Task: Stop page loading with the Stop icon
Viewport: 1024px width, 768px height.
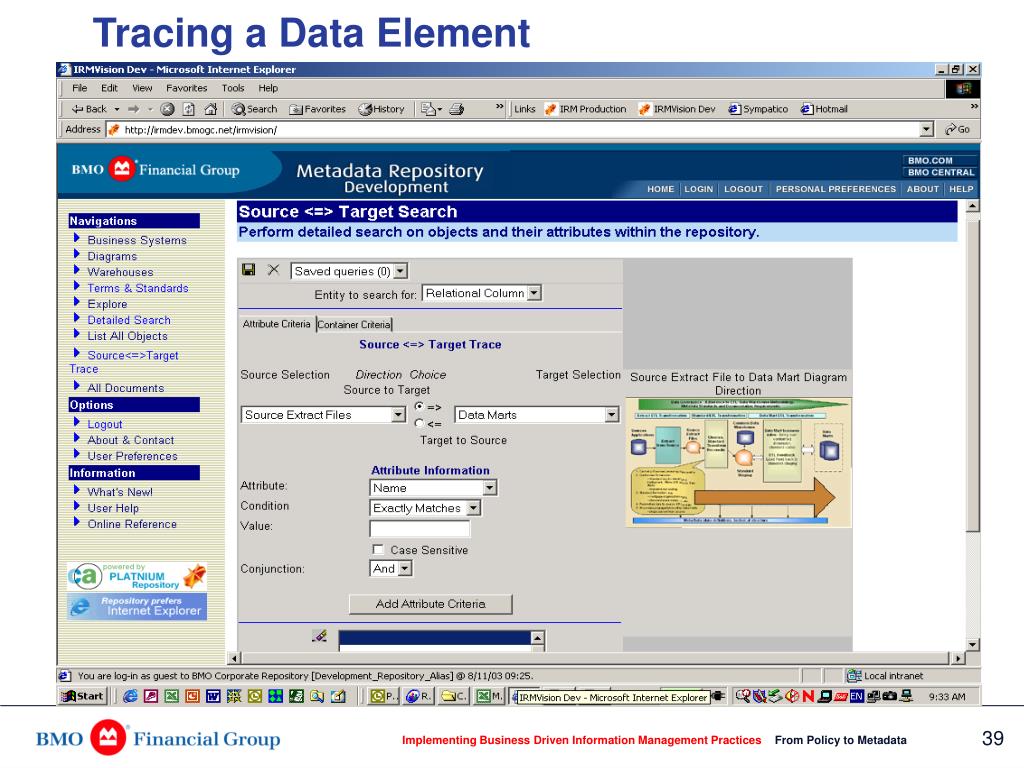Action: (168, 109)
